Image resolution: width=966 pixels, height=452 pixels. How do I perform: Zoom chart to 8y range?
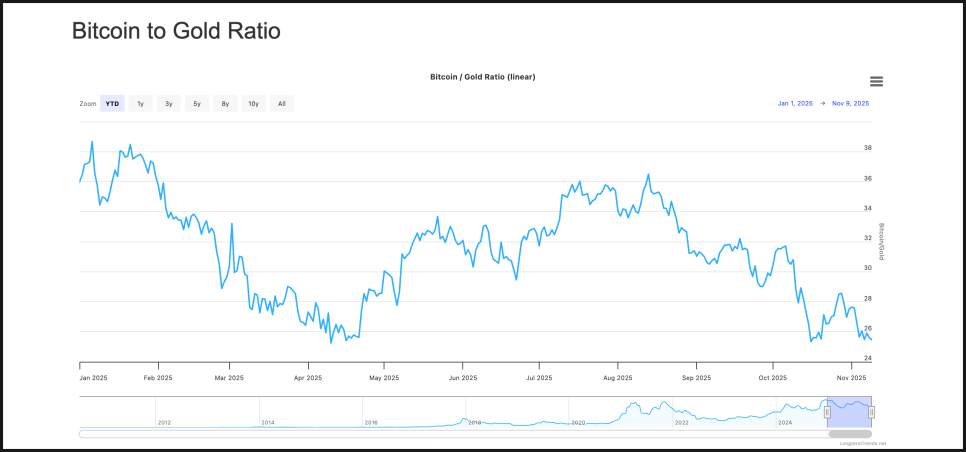(225, 104)
